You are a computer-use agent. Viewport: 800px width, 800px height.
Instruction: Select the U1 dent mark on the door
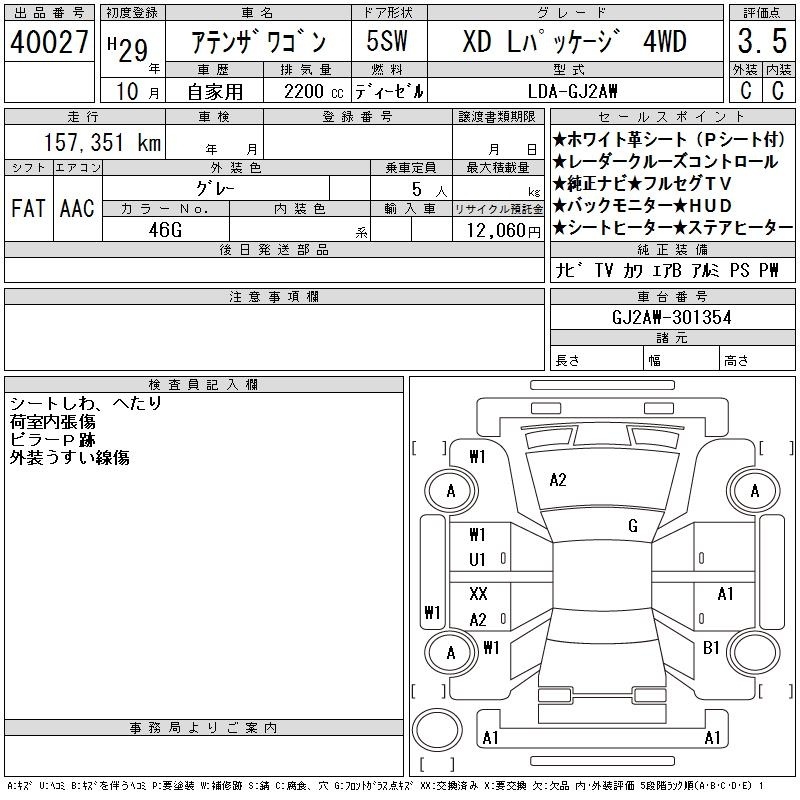(478, 560)
